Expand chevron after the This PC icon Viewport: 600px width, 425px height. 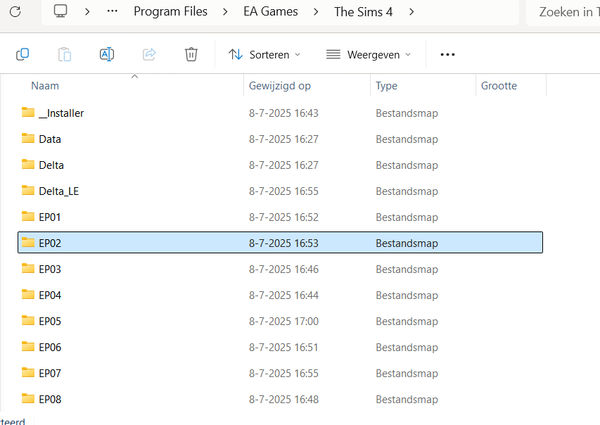[87, 12]
